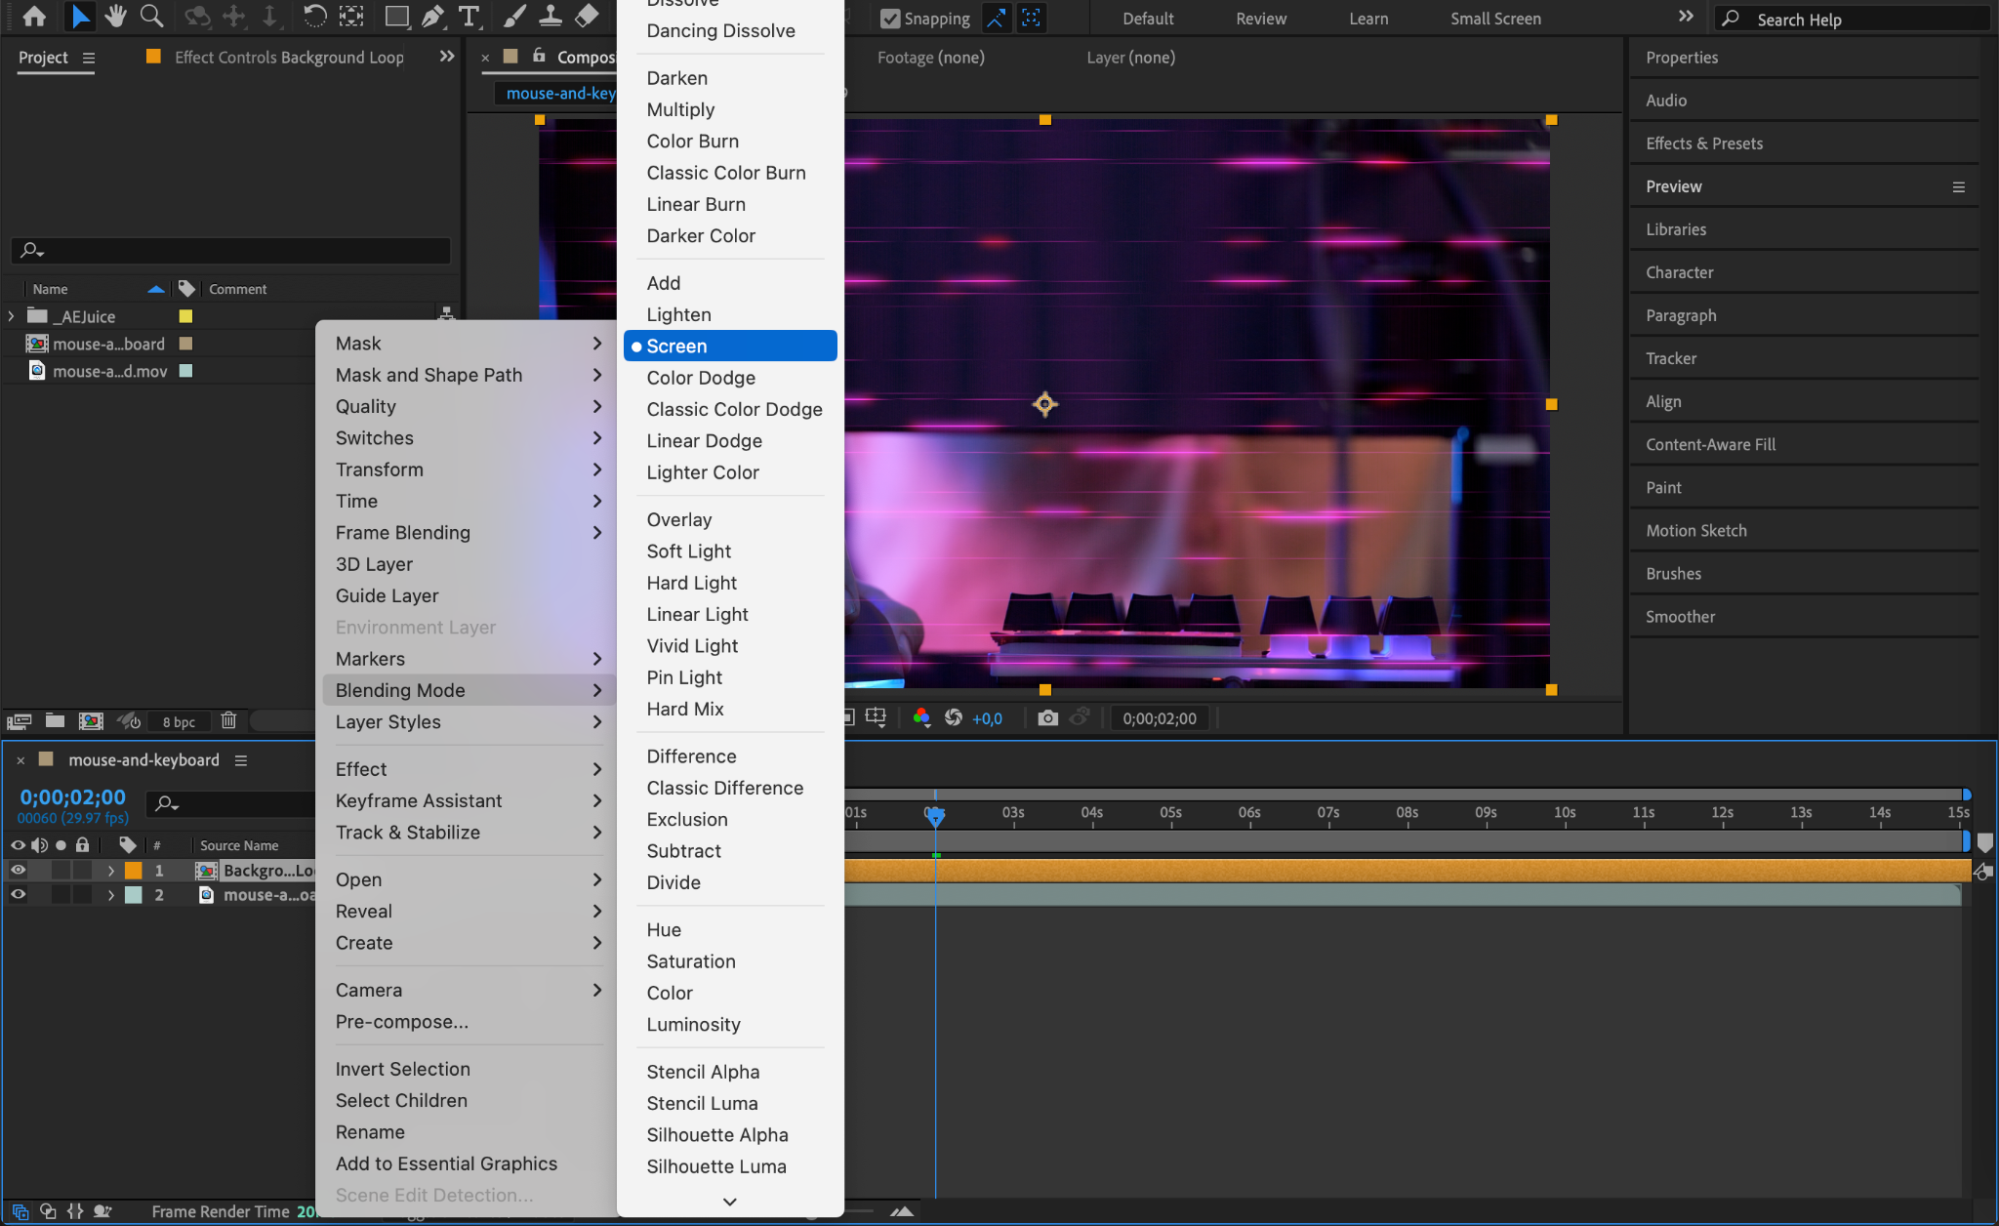The height and width of the screenshot is (1226, 1999).
Task: Expand layer 1 properties in the timeline
Action: click(x=111, y=870)
